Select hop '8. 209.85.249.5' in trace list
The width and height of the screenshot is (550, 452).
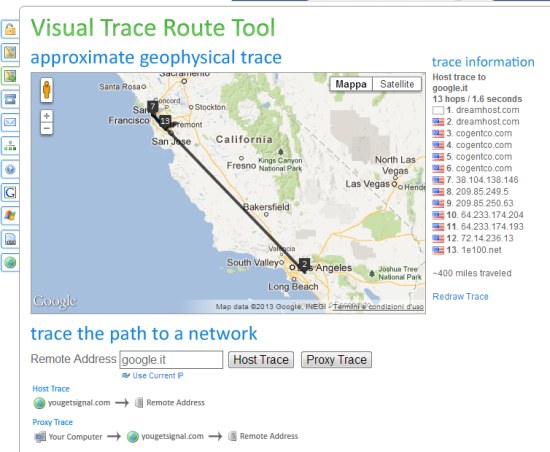[477, 192]
